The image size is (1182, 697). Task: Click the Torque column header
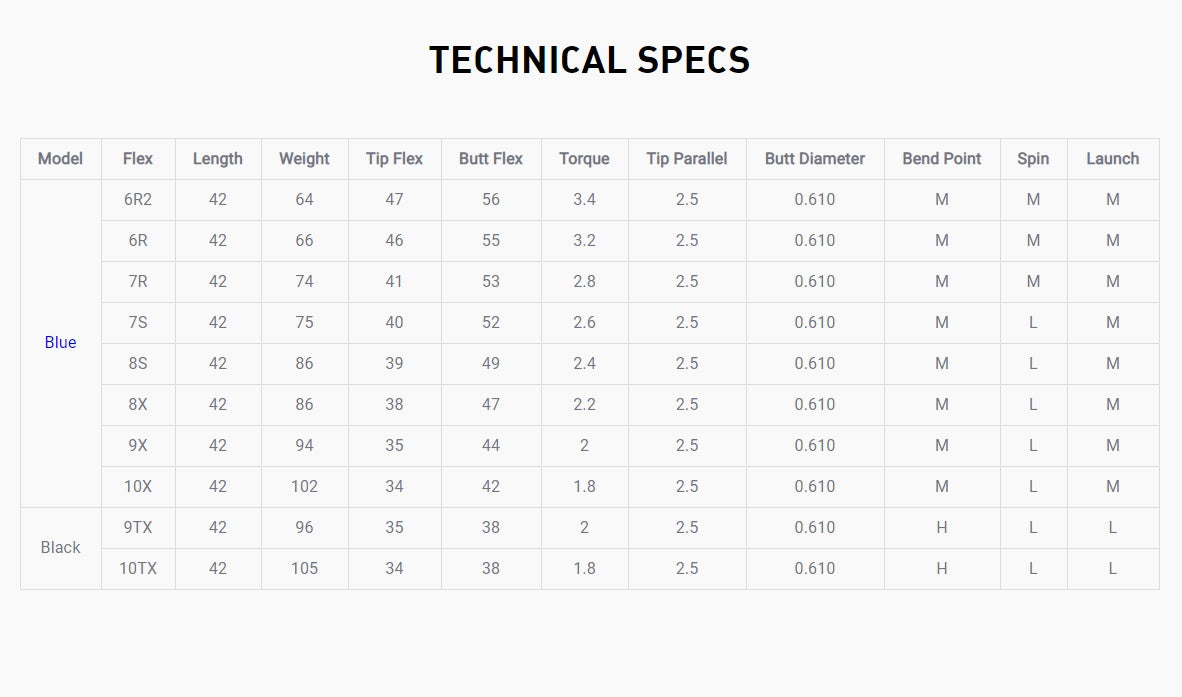point(584,159)
